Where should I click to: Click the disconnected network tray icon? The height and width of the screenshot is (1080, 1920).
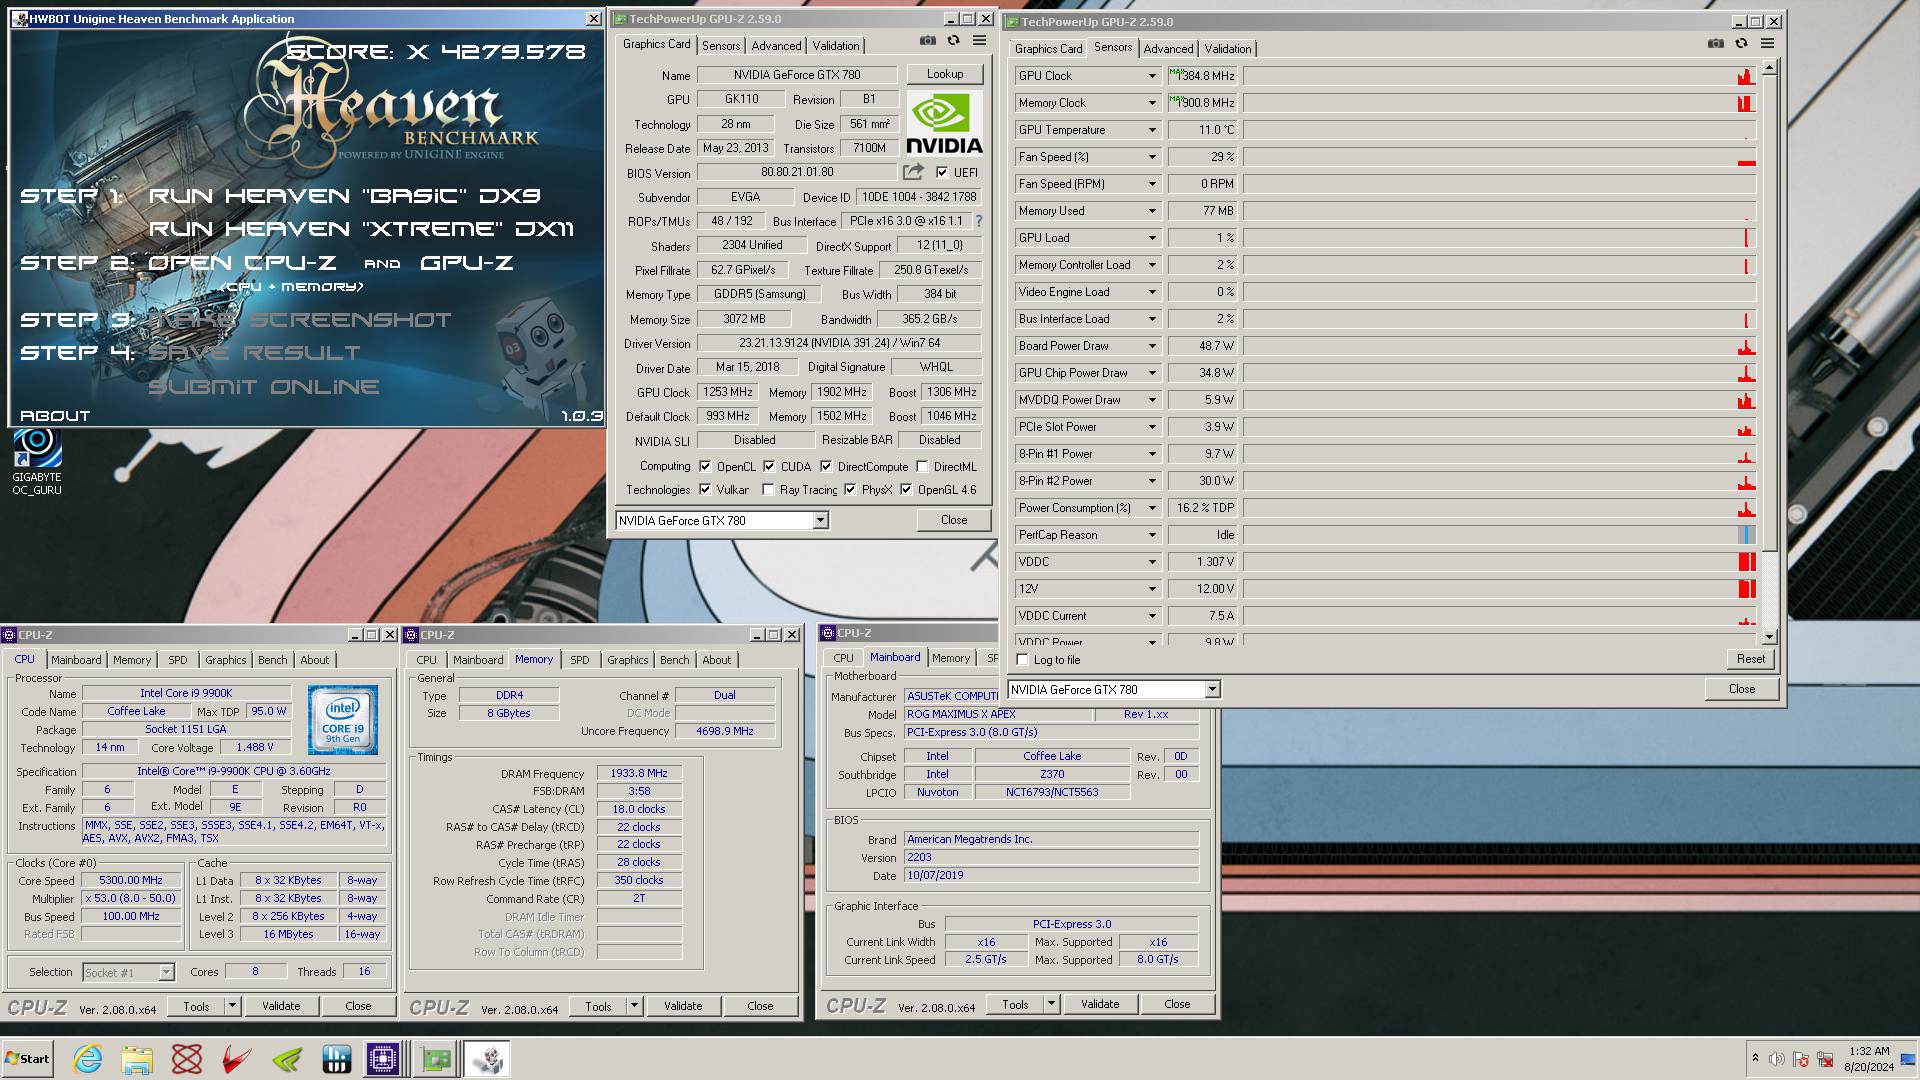click(x=1825, y=1059)
